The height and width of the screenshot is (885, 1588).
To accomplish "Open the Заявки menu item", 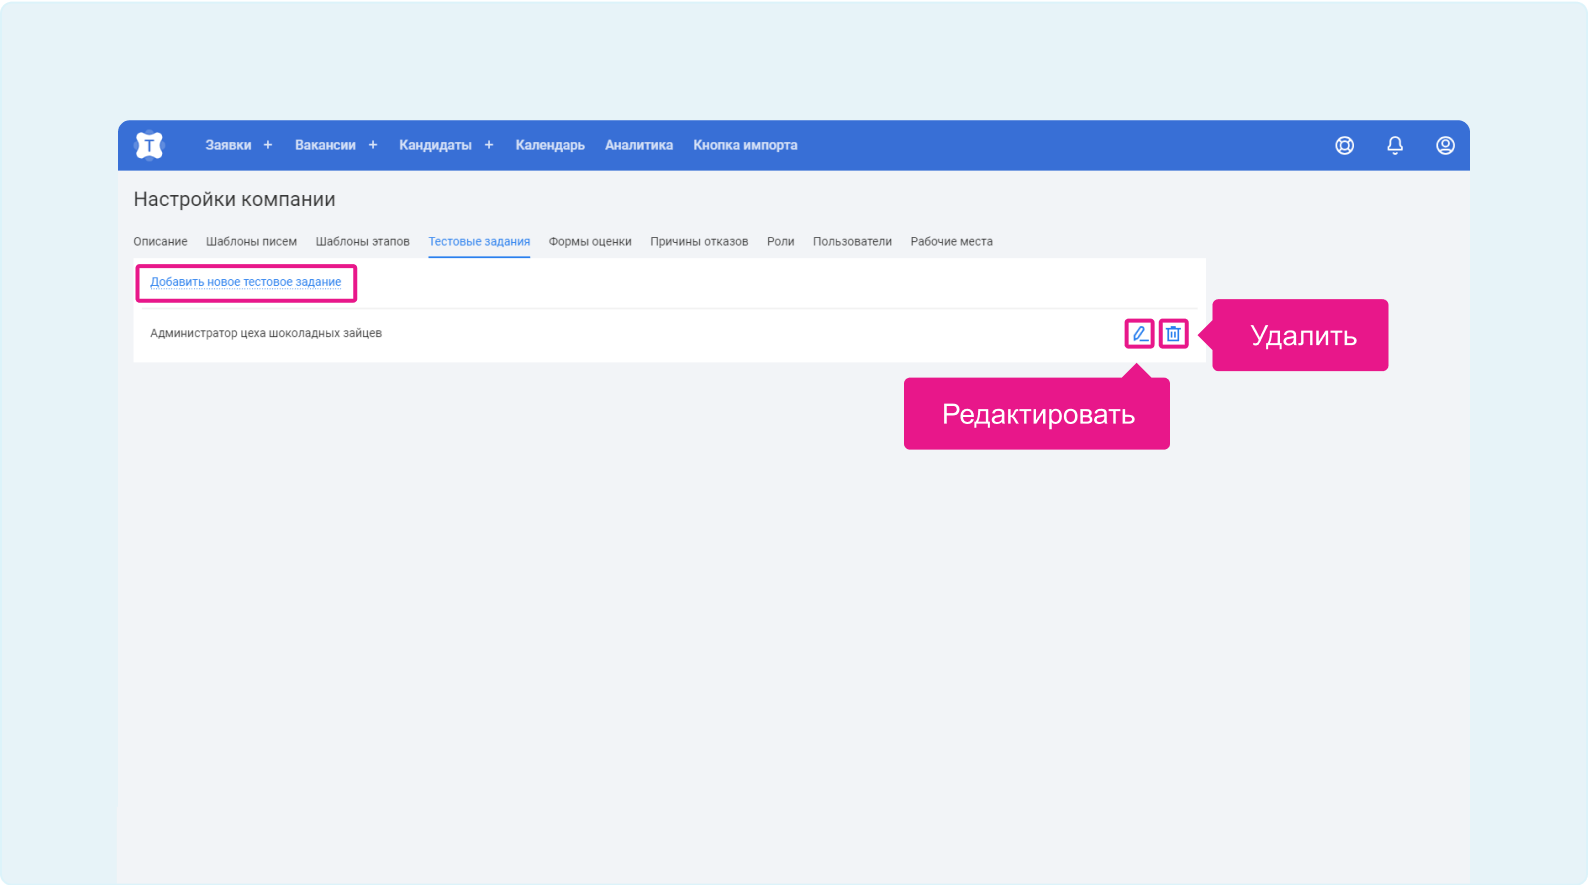I will 228,145.
